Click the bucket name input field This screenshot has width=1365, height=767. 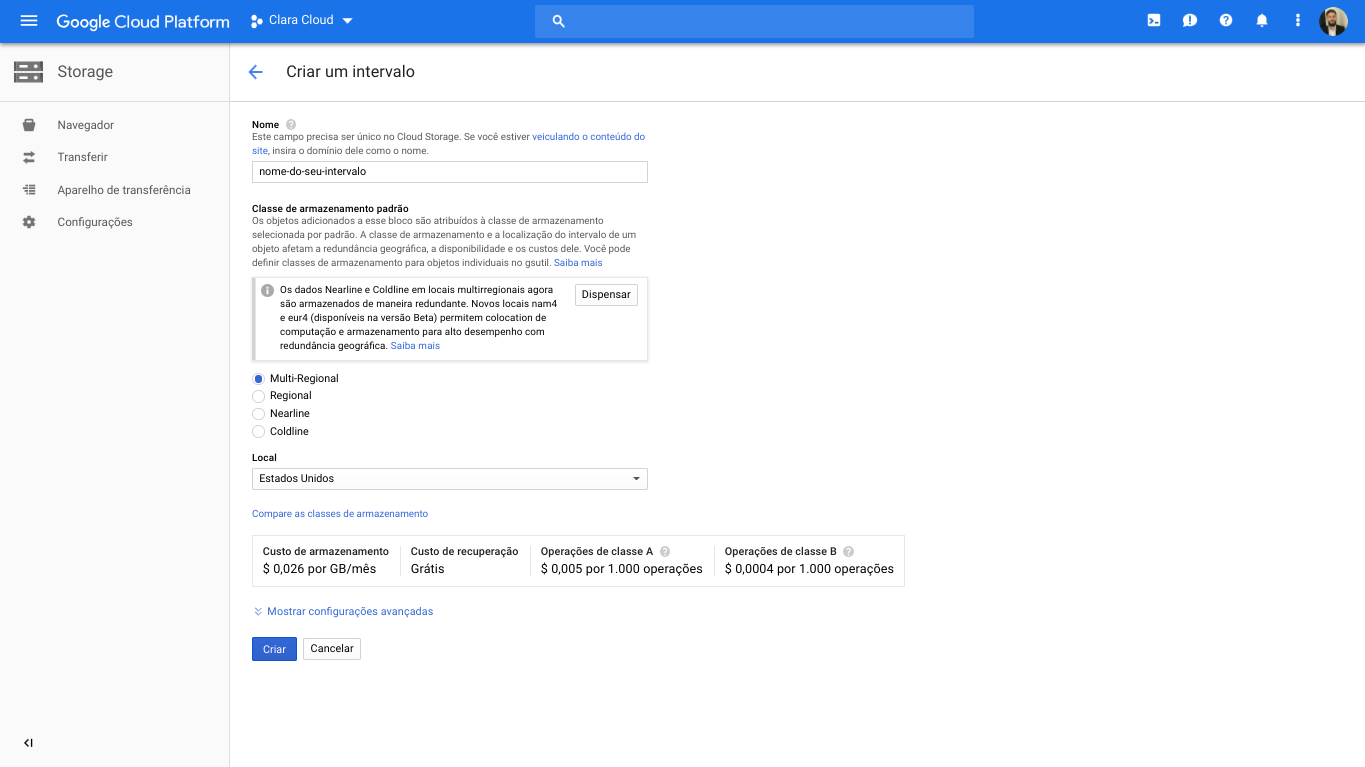tap(450, 172)
